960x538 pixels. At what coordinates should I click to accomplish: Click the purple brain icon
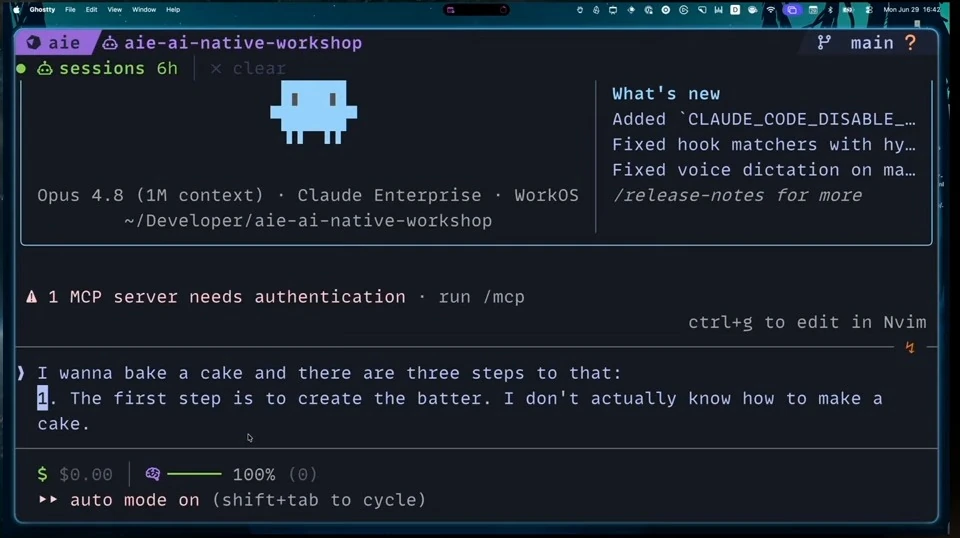point(152,474)
